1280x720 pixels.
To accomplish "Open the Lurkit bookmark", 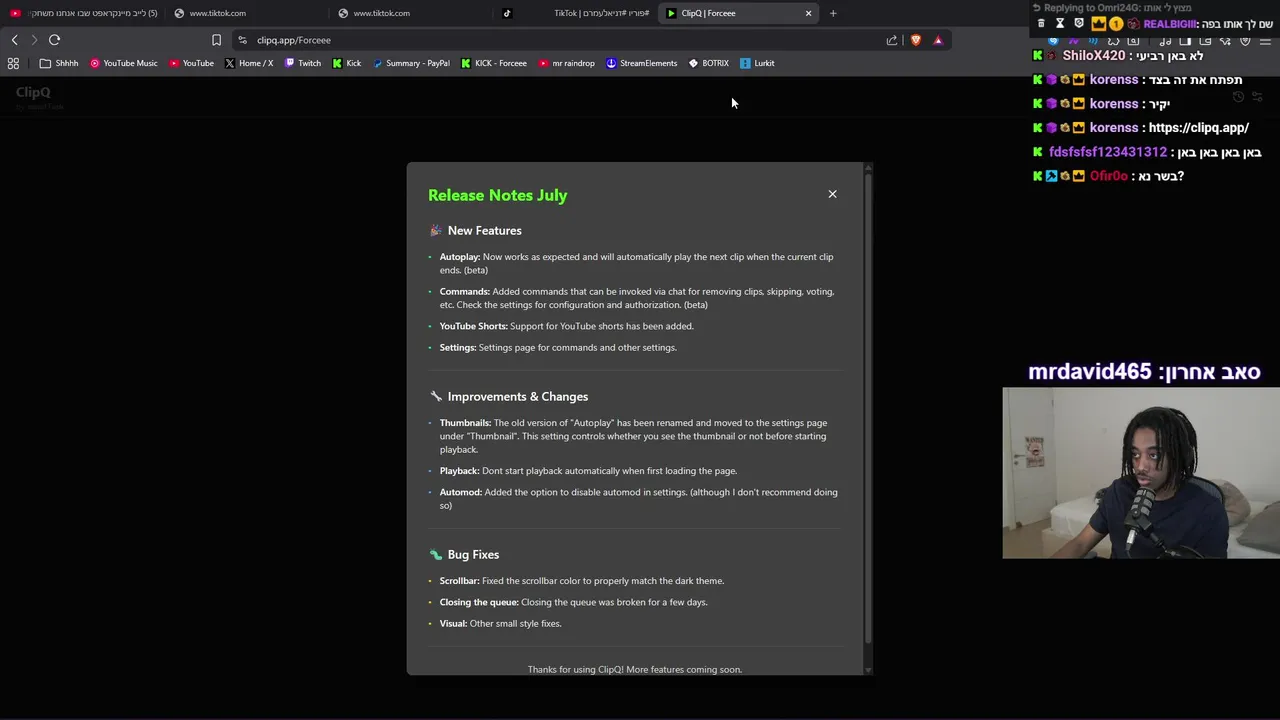I will pyautogui.click(x=757, y=63).
